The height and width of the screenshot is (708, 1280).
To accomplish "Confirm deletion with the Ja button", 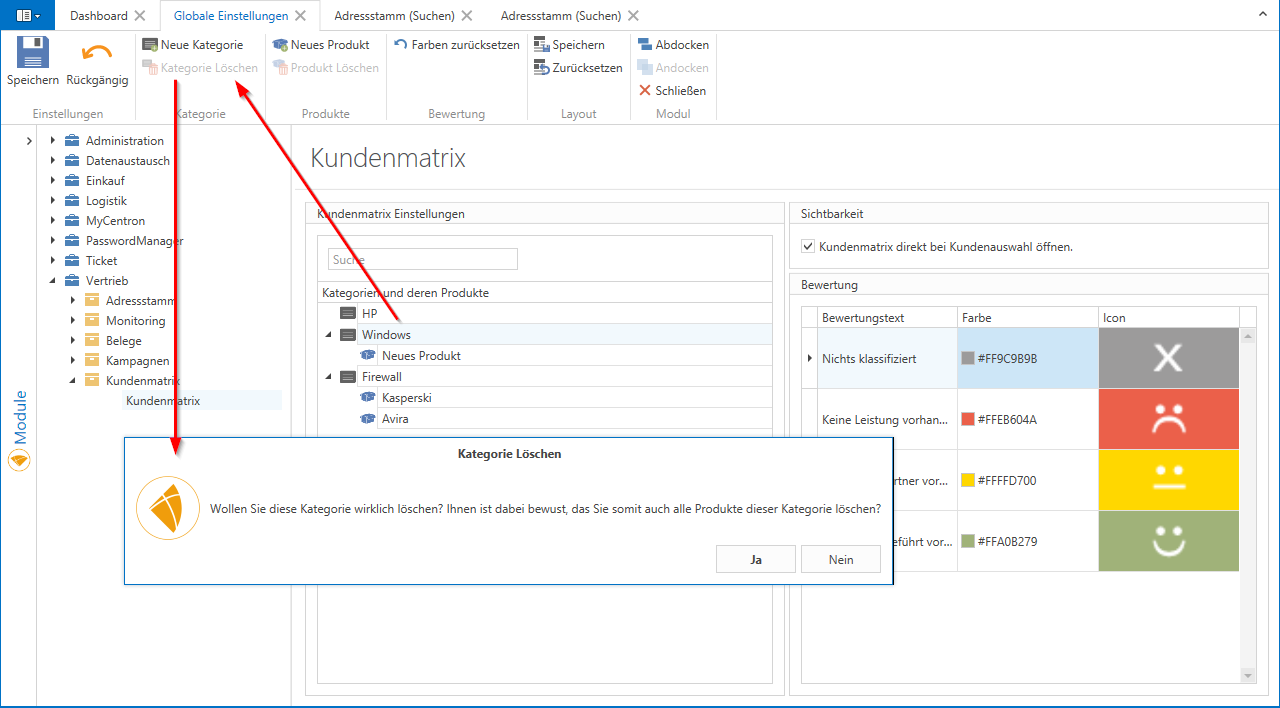I will click(756, 559).
